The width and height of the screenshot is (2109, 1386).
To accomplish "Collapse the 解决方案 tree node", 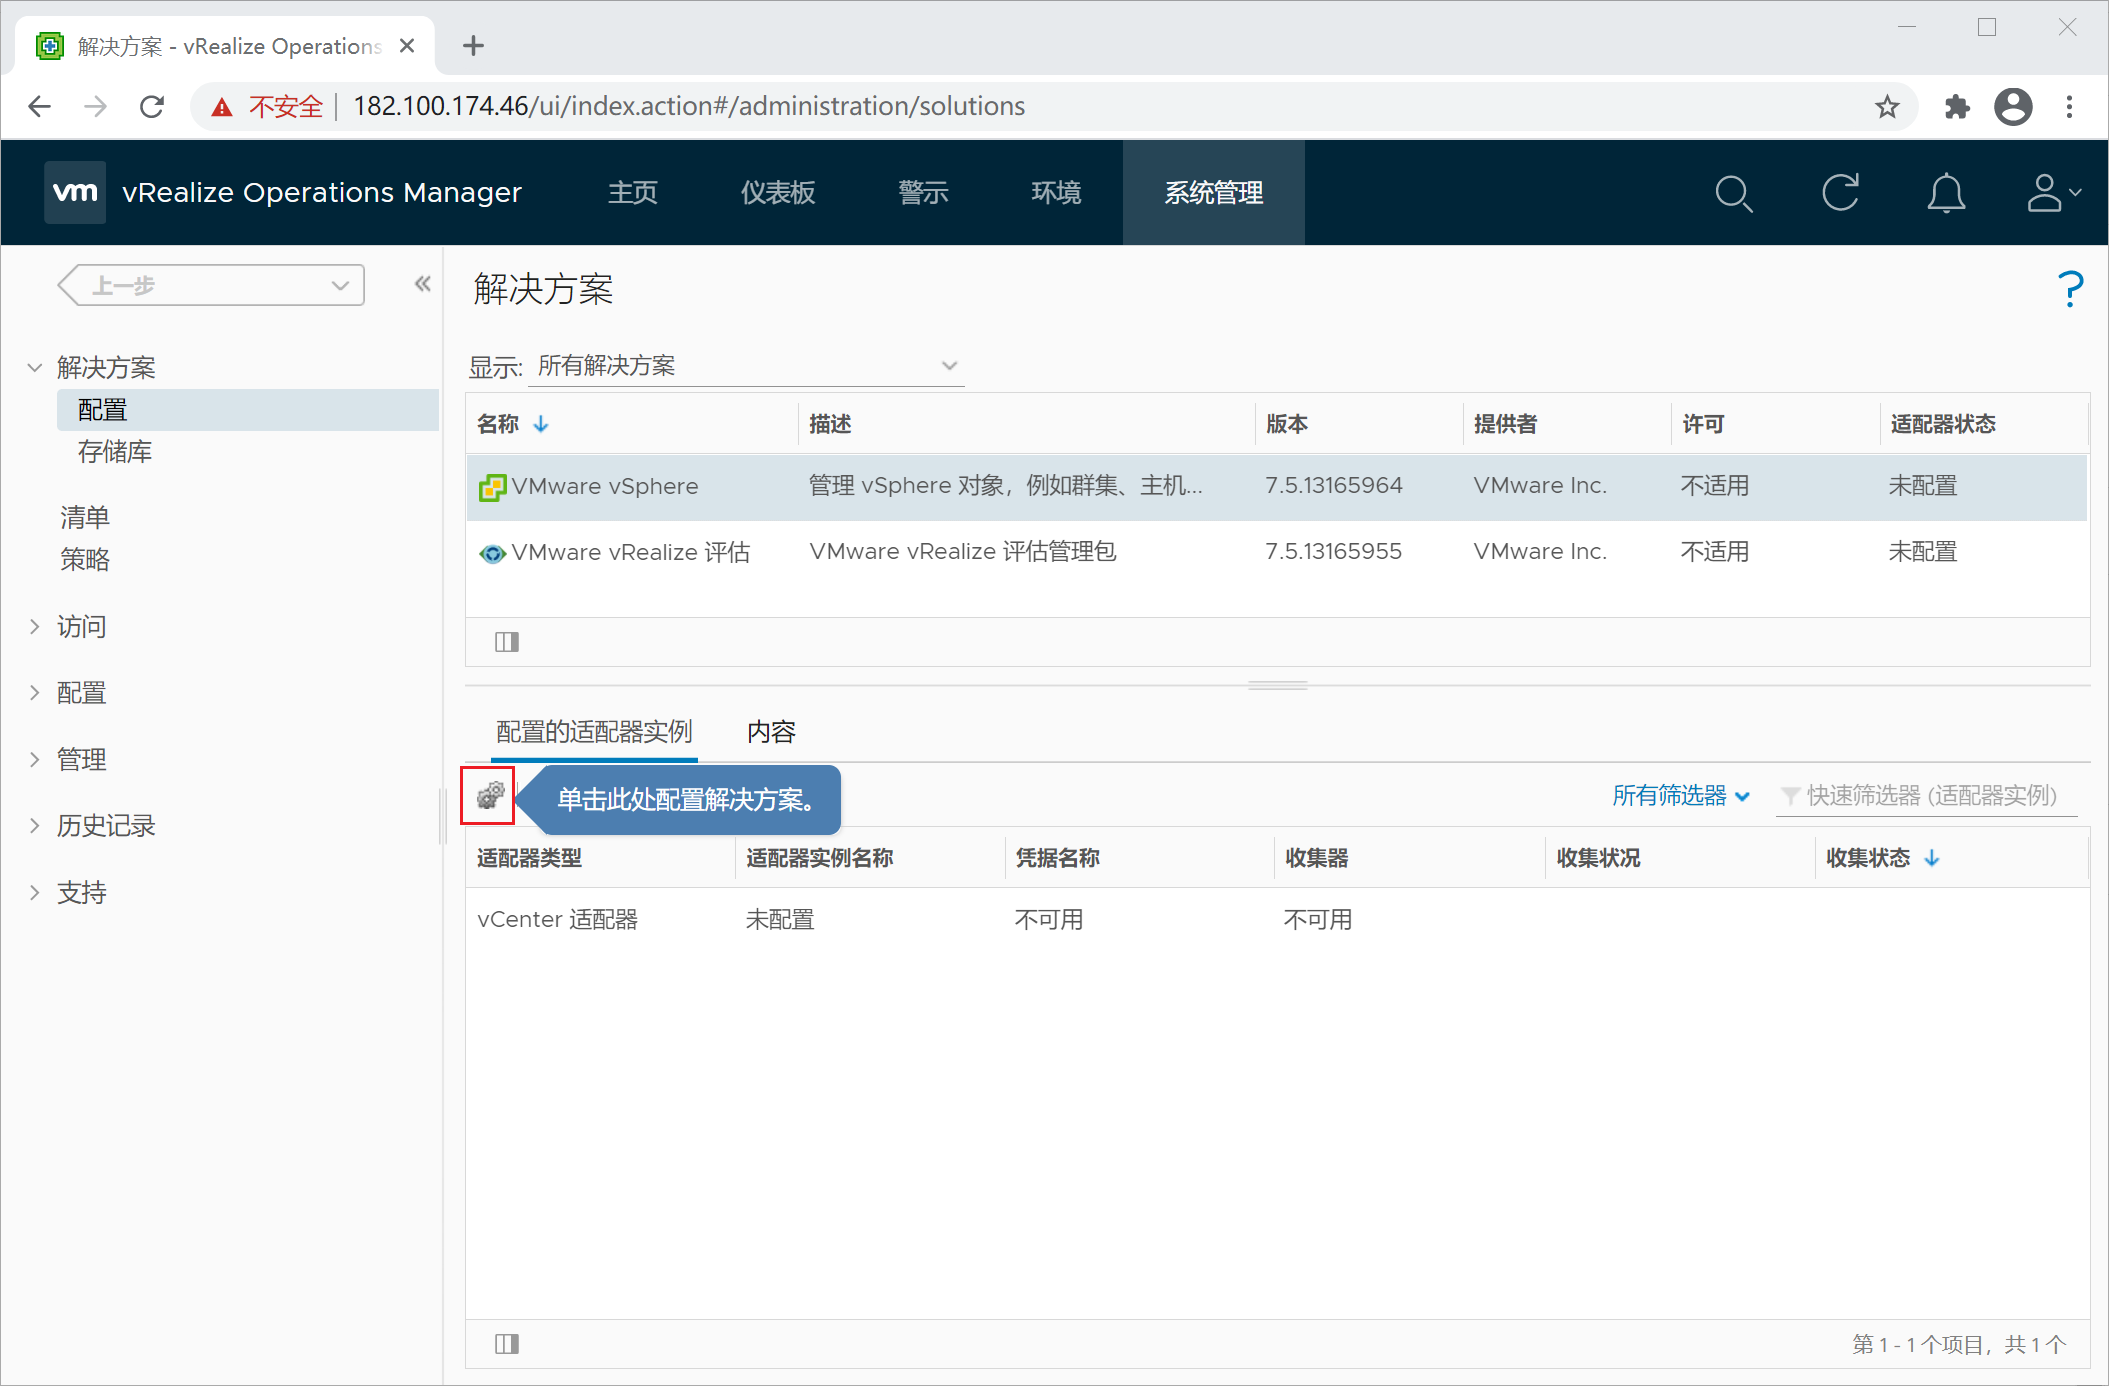I will coord(35,368).
